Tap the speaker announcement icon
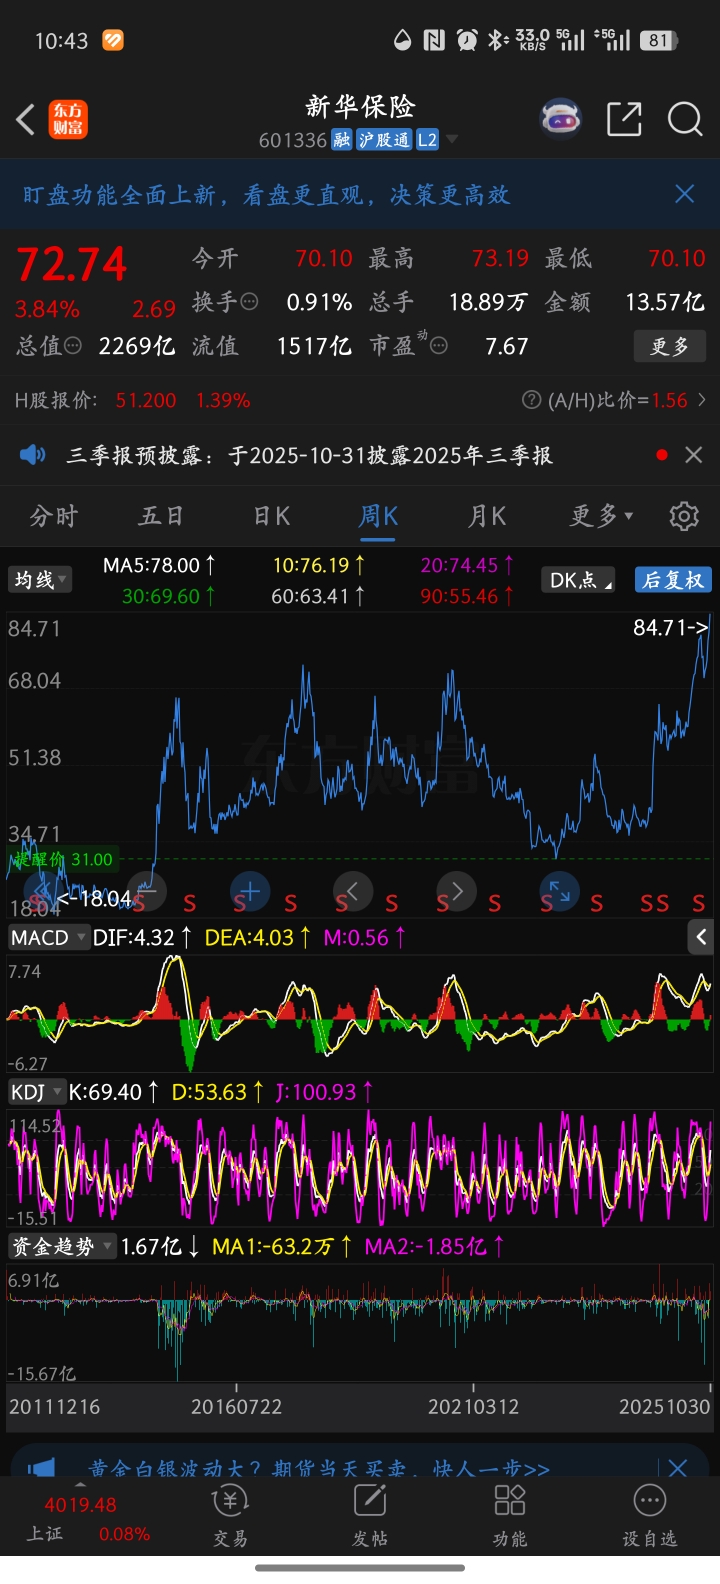 point(33,455)
